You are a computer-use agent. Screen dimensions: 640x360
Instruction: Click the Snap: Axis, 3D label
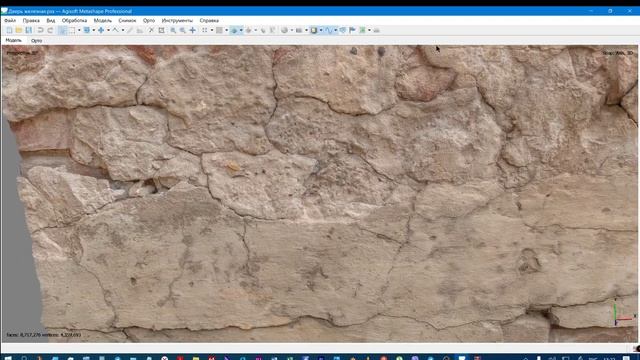coord(618,53)
